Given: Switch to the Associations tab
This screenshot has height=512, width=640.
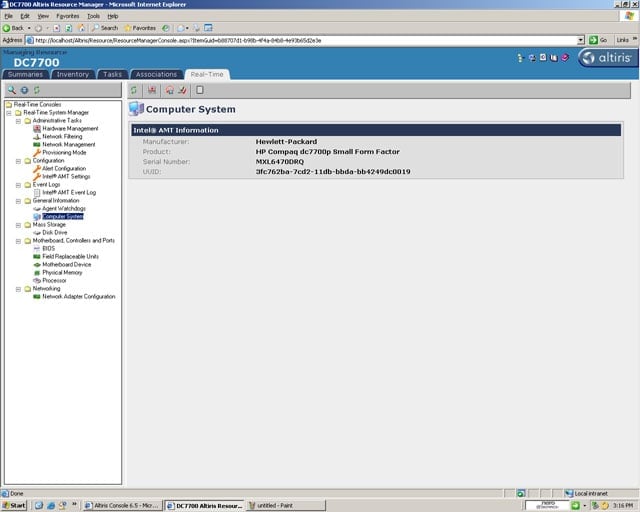Looking at the screenshot, I should tap(156, 74).
